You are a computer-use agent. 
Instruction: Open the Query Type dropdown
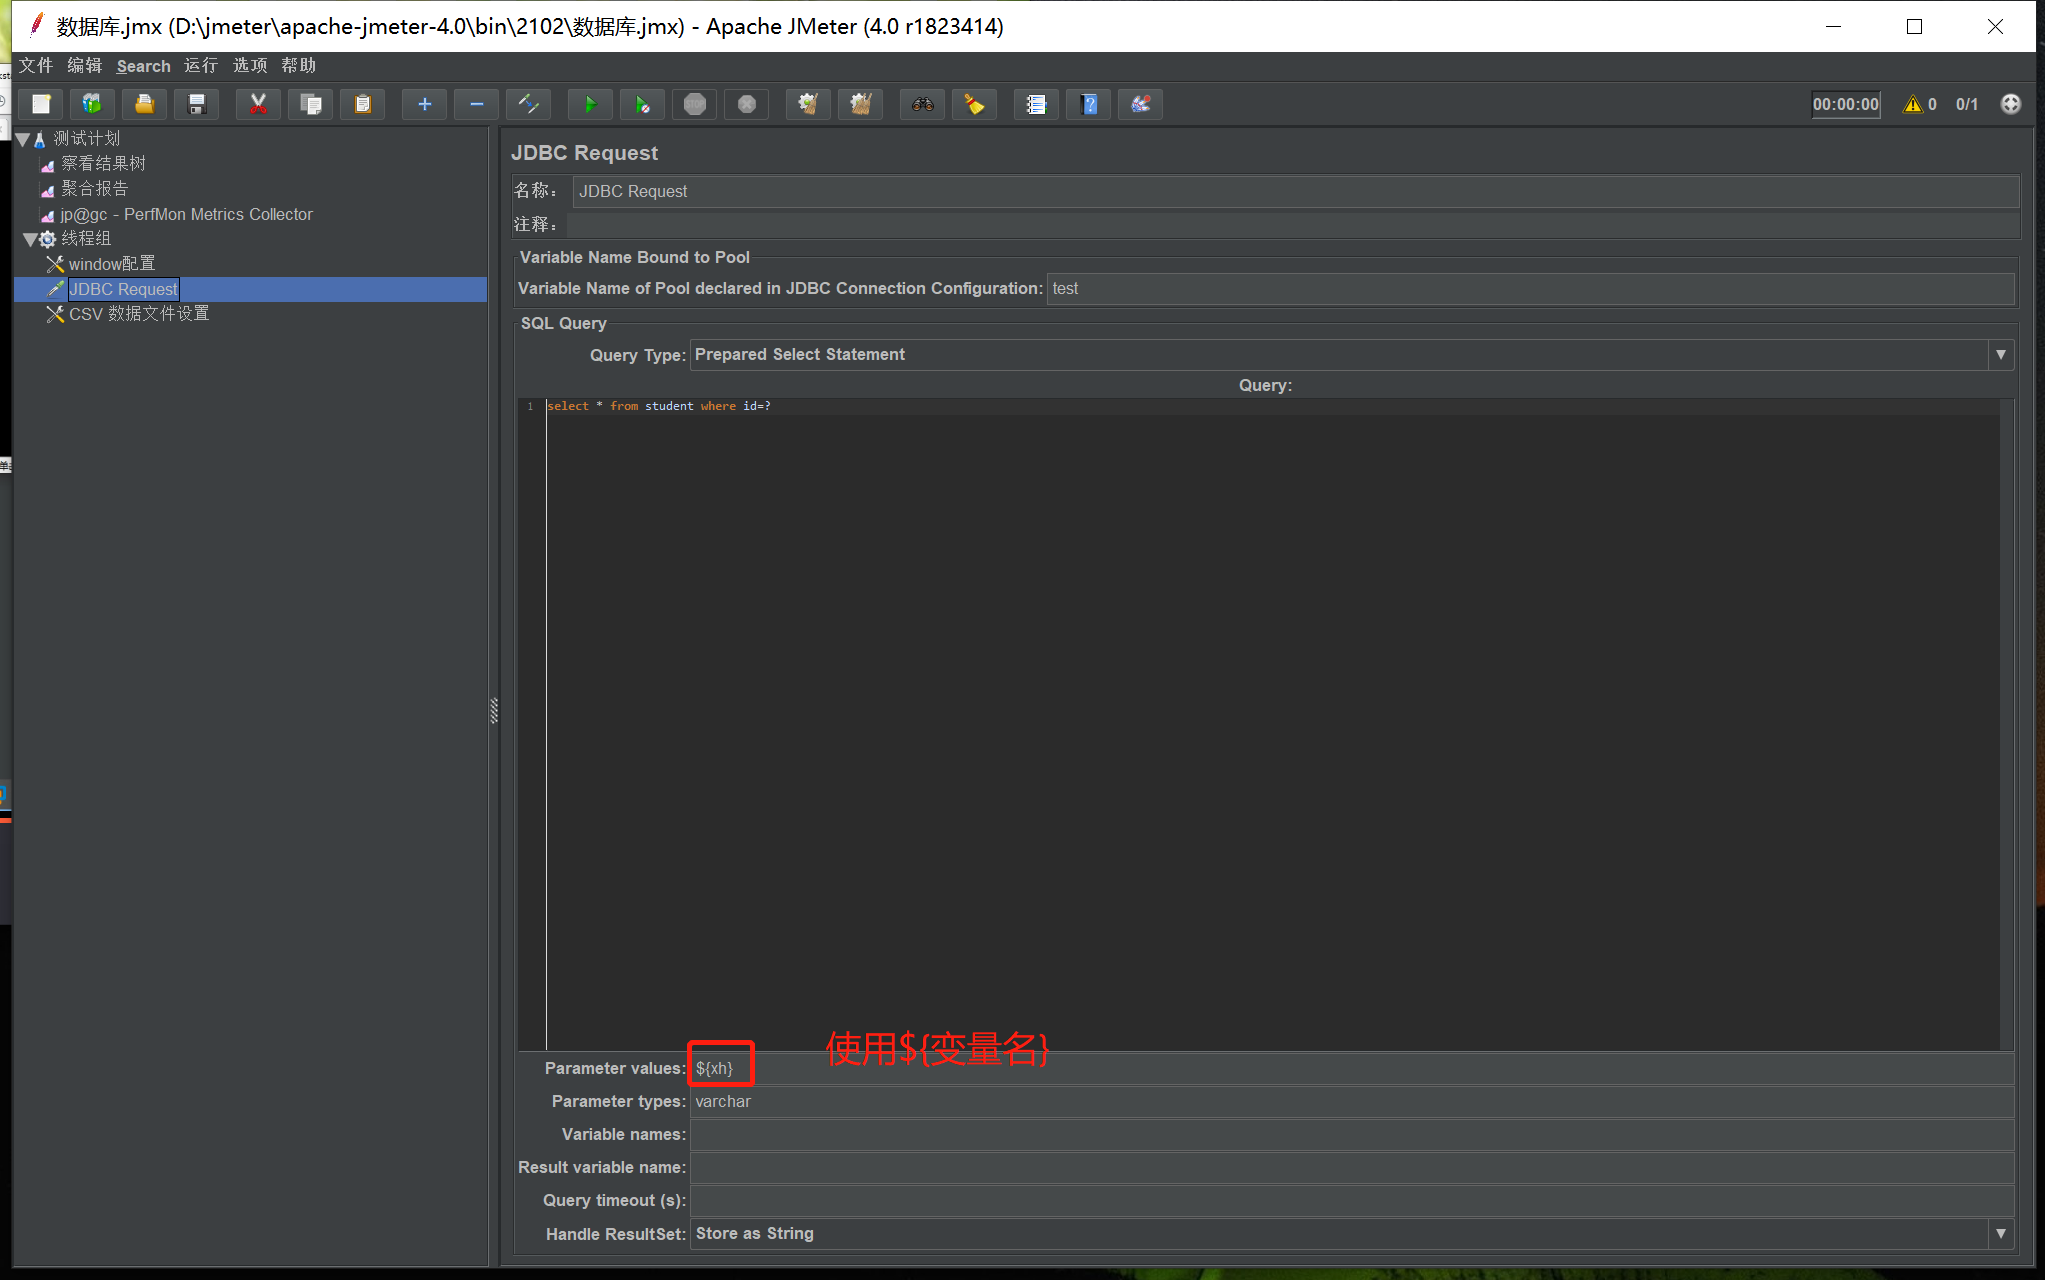[2000, 355]
